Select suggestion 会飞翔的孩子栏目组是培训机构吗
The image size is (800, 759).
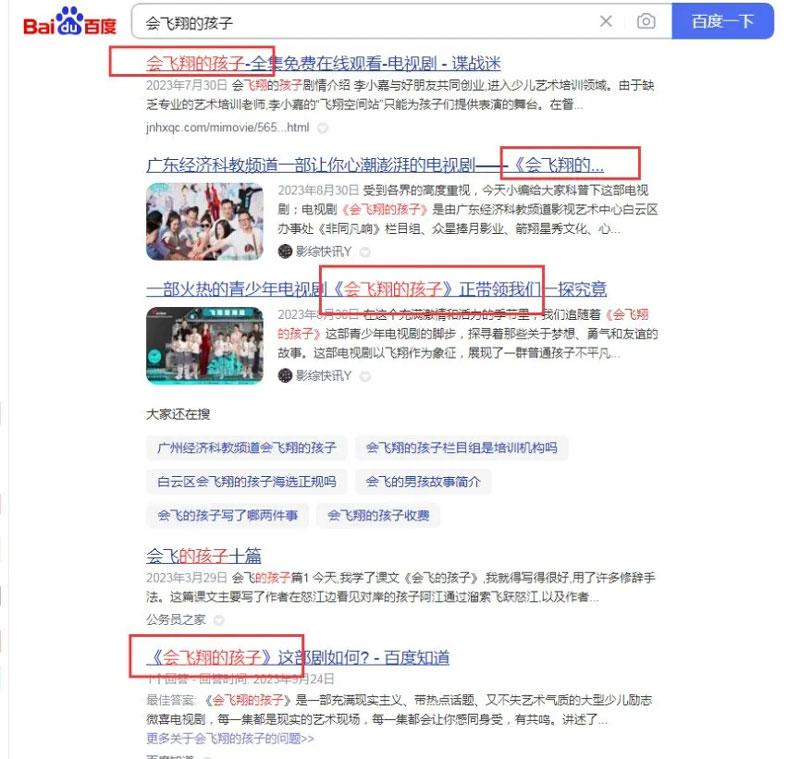tap(461, 448)
